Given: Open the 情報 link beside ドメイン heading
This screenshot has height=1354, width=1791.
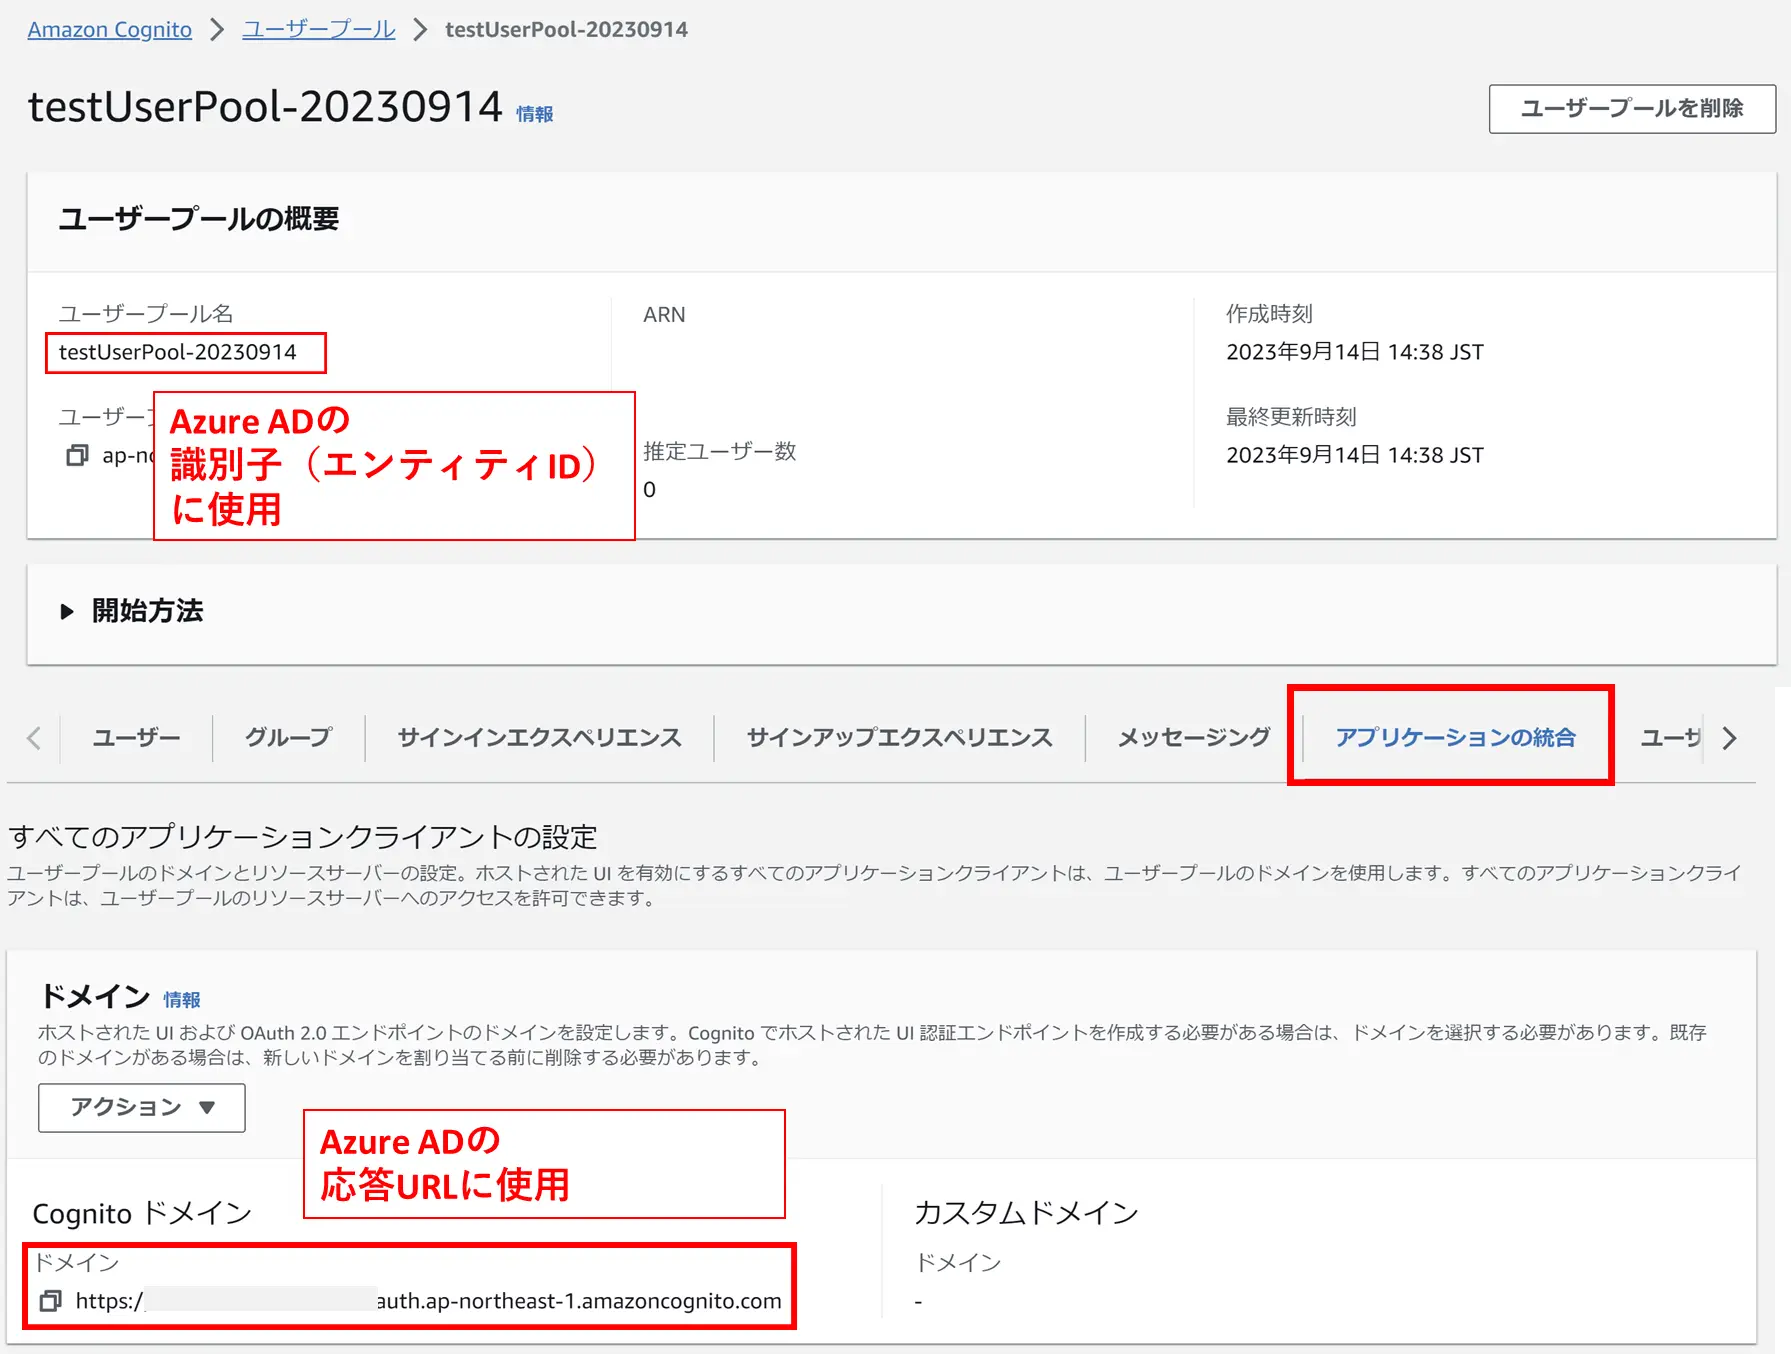Looking at the screenshot, I should point(182,1000).
